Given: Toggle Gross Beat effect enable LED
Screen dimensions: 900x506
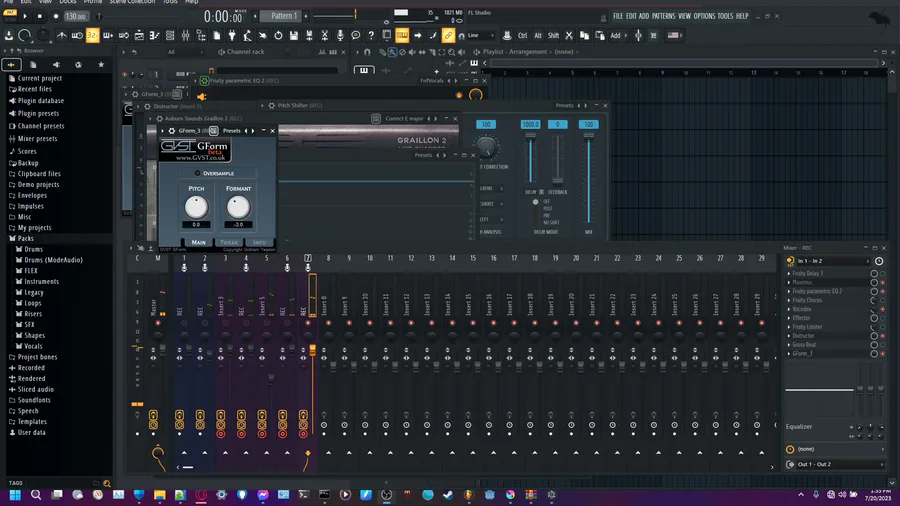Looking at the screenshot, I should point(883,345).
